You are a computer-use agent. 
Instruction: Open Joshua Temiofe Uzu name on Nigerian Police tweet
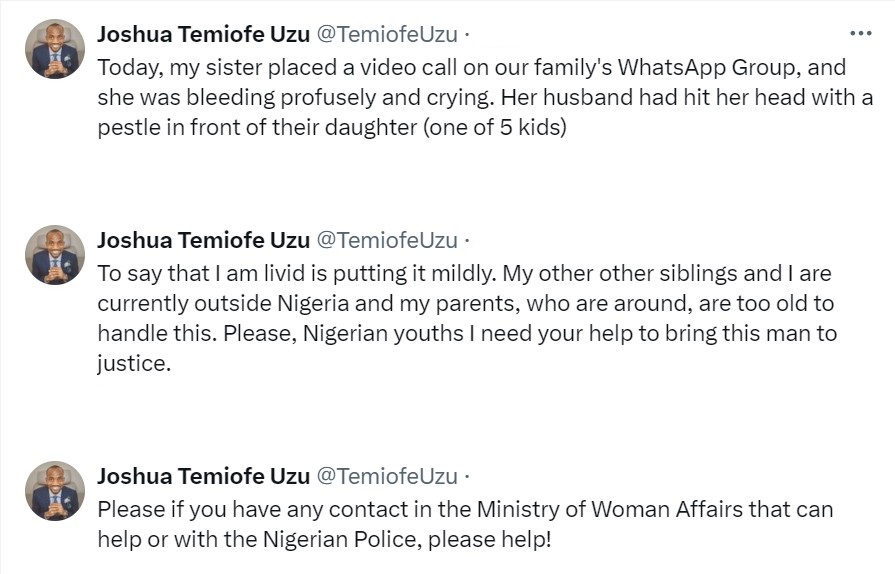click(203, 476)
